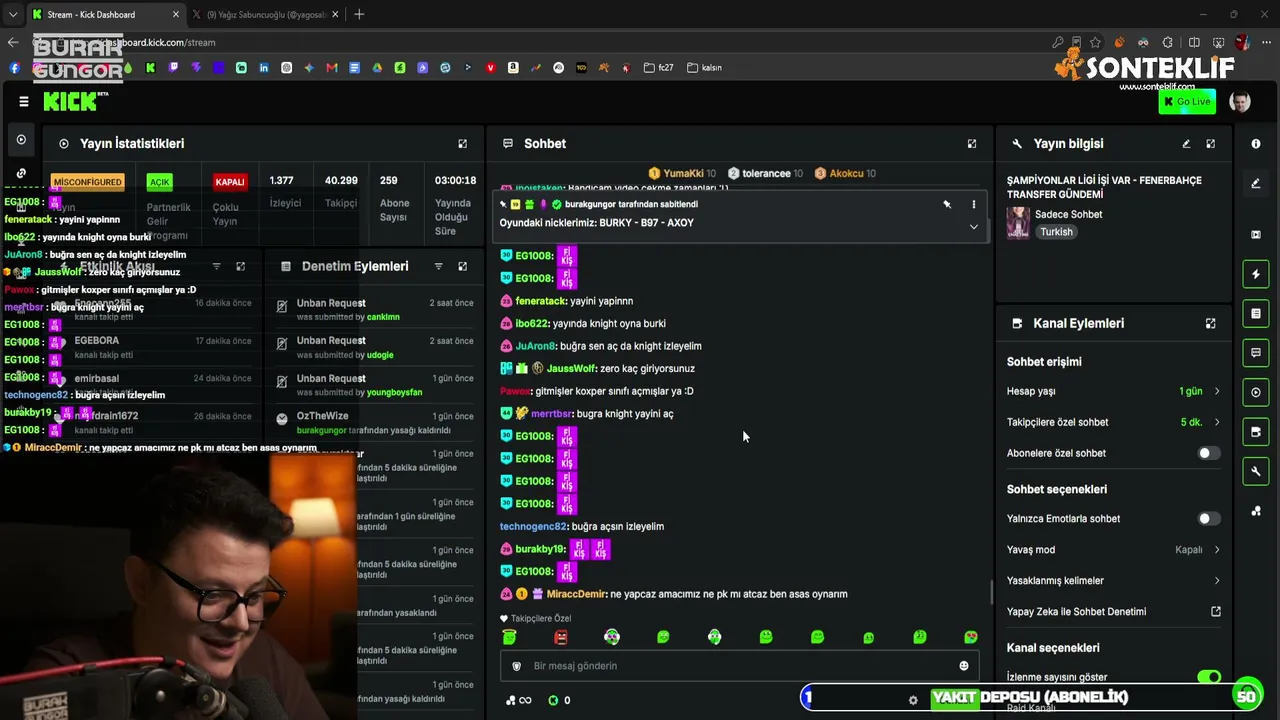This screenshot has height=720, width=1280.
Task: Open the Unban Request from youngboysfan
Action: pos(375,385)
